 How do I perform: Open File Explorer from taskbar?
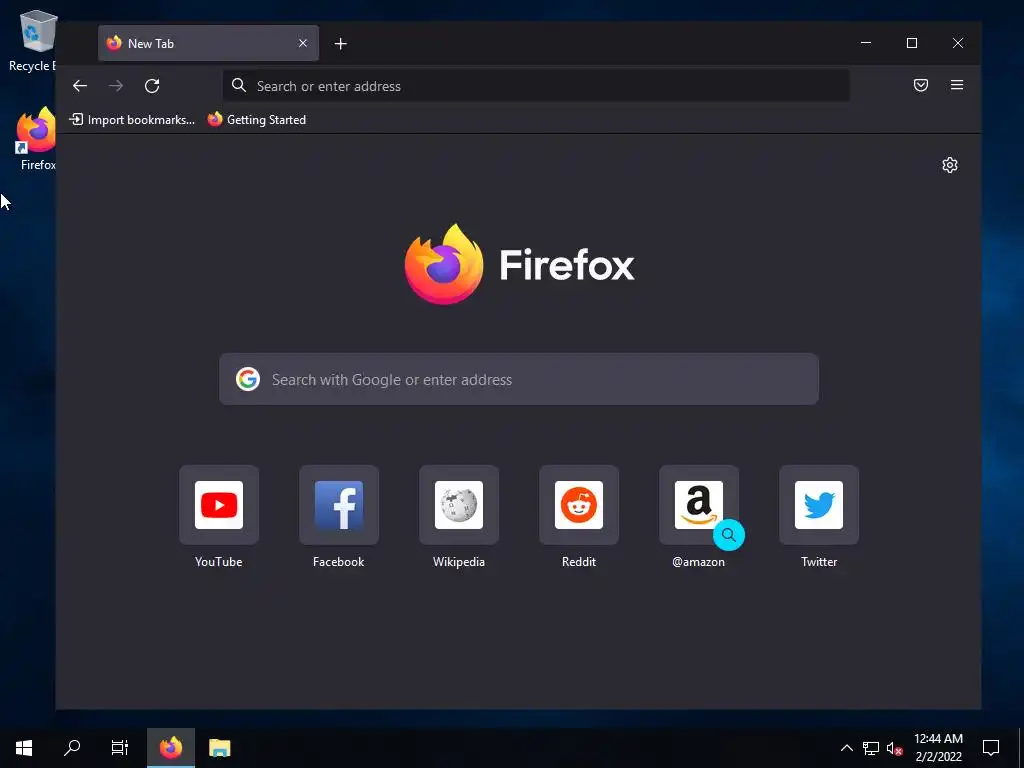point(219,748)
